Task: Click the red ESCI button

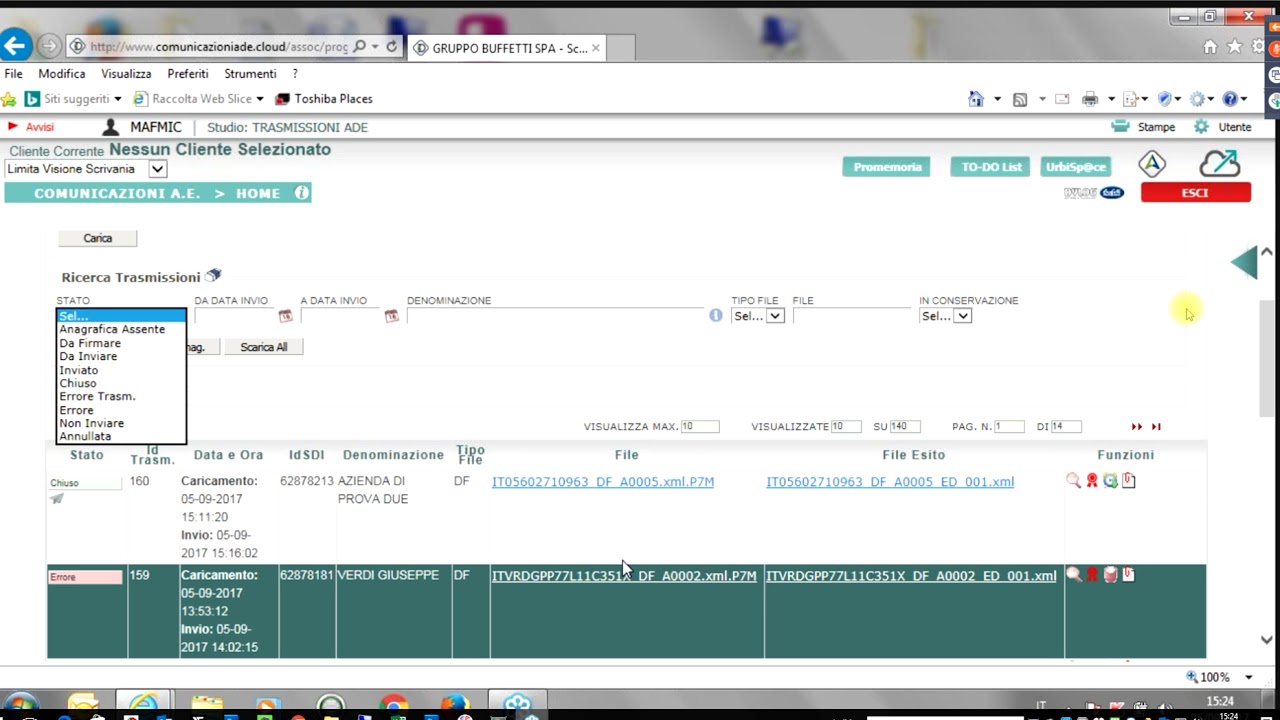Action: (1195, 193)
